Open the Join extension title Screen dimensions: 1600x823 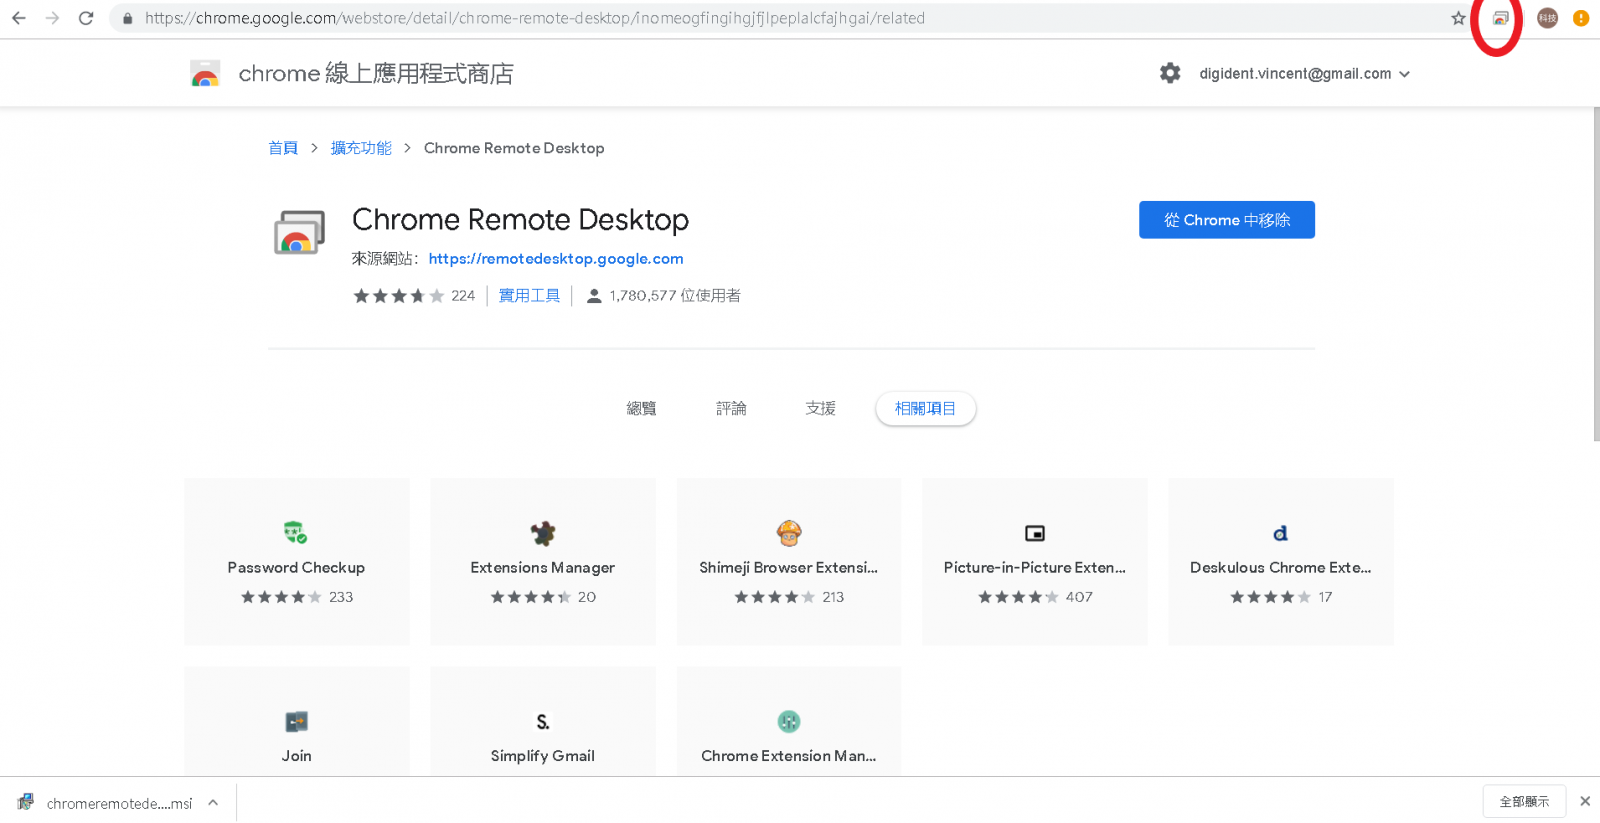[x=296, y=756]
